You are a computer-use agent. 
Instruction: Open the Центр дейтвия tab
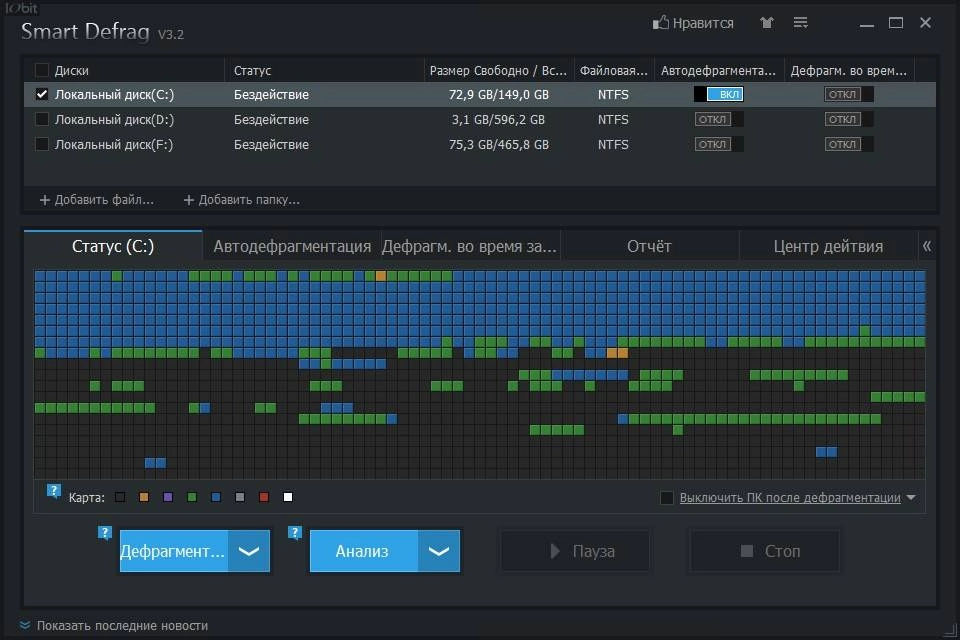click(828, 246)
